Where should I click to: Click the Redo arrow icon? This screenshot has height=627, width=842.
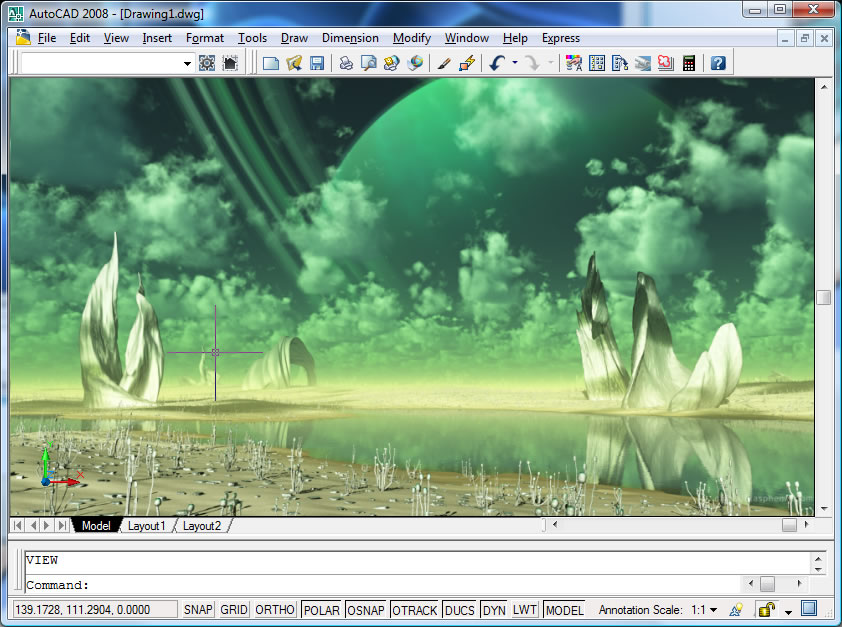[532, 63]
